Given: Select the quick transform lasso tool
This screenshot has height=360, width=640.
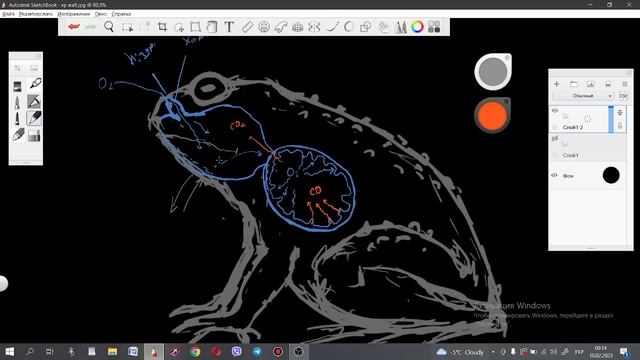Looking at the screenshot, I should pos(179,27).
